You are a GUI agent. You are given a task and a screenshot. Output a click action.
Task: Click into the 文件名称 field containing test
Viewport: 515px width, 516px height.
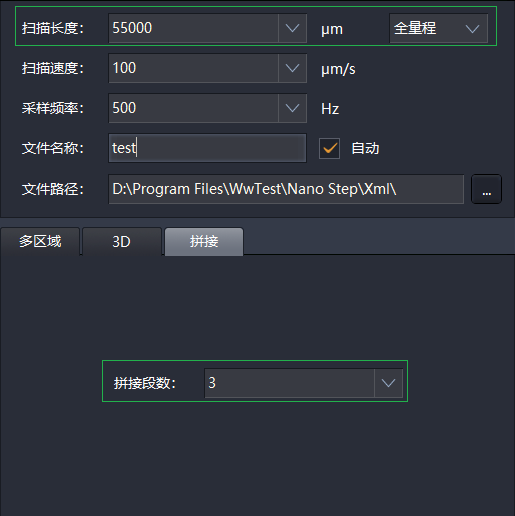tap(207, 148)
